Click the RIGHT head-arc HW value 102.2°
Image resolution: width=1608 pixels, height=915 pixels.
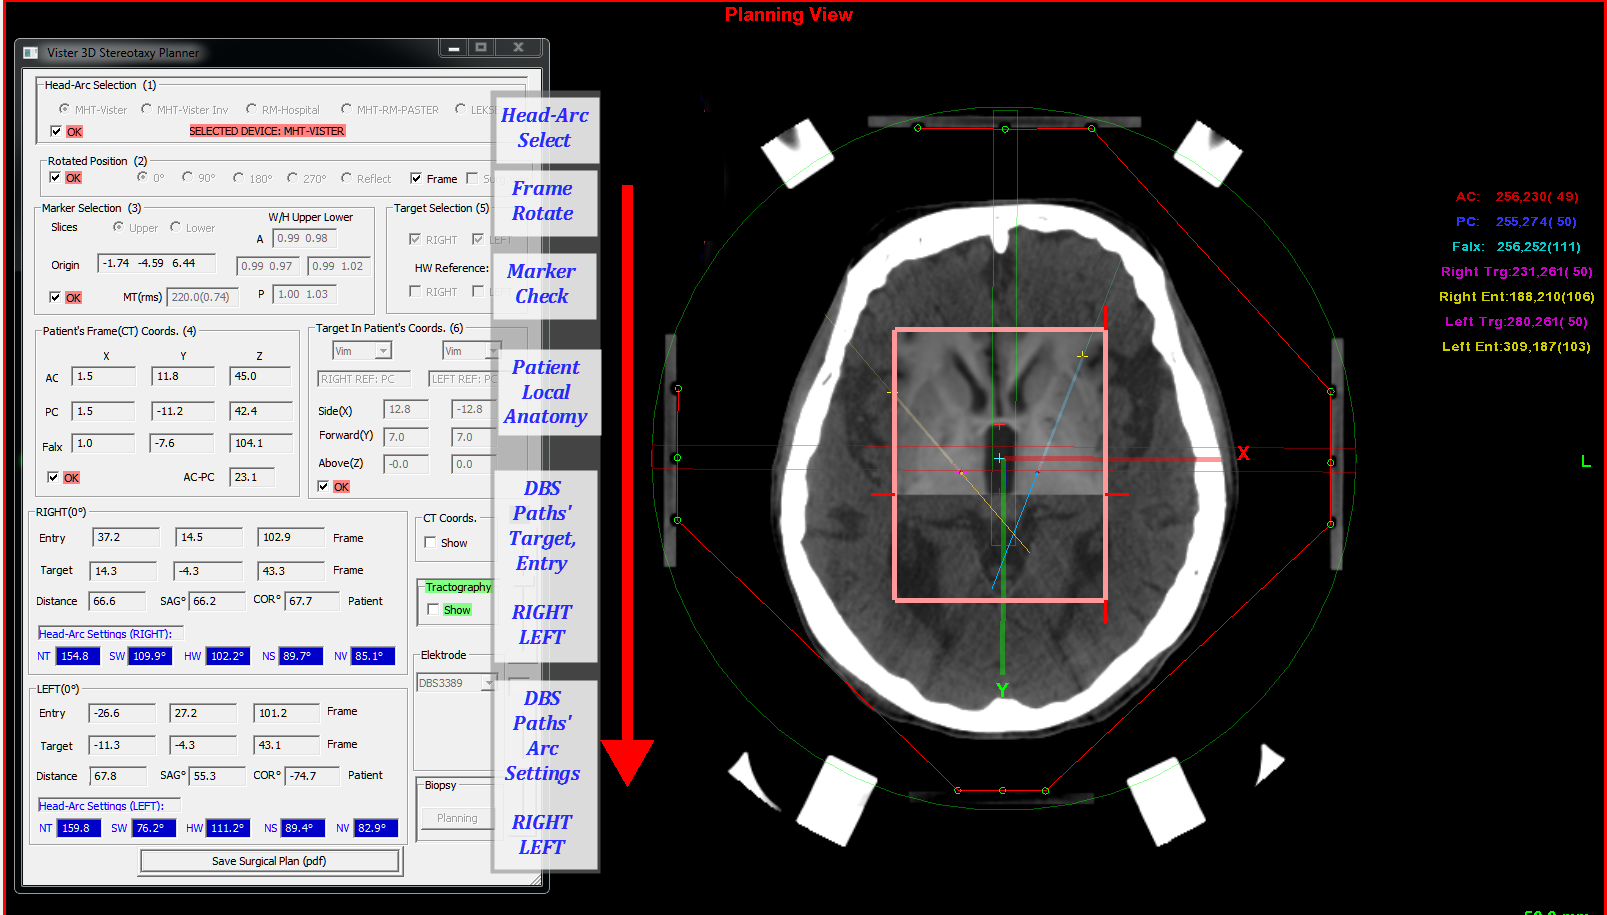click(227, 656)
